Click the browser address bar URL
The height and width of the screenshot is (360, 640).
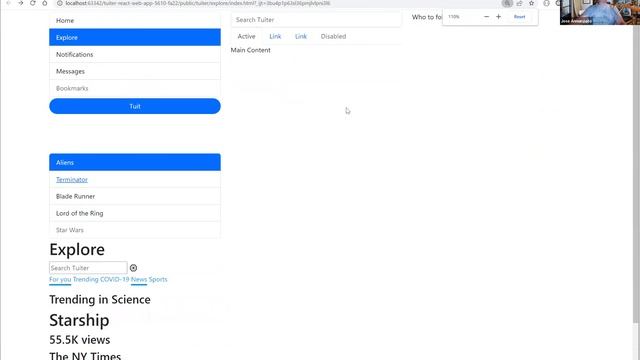198,3
